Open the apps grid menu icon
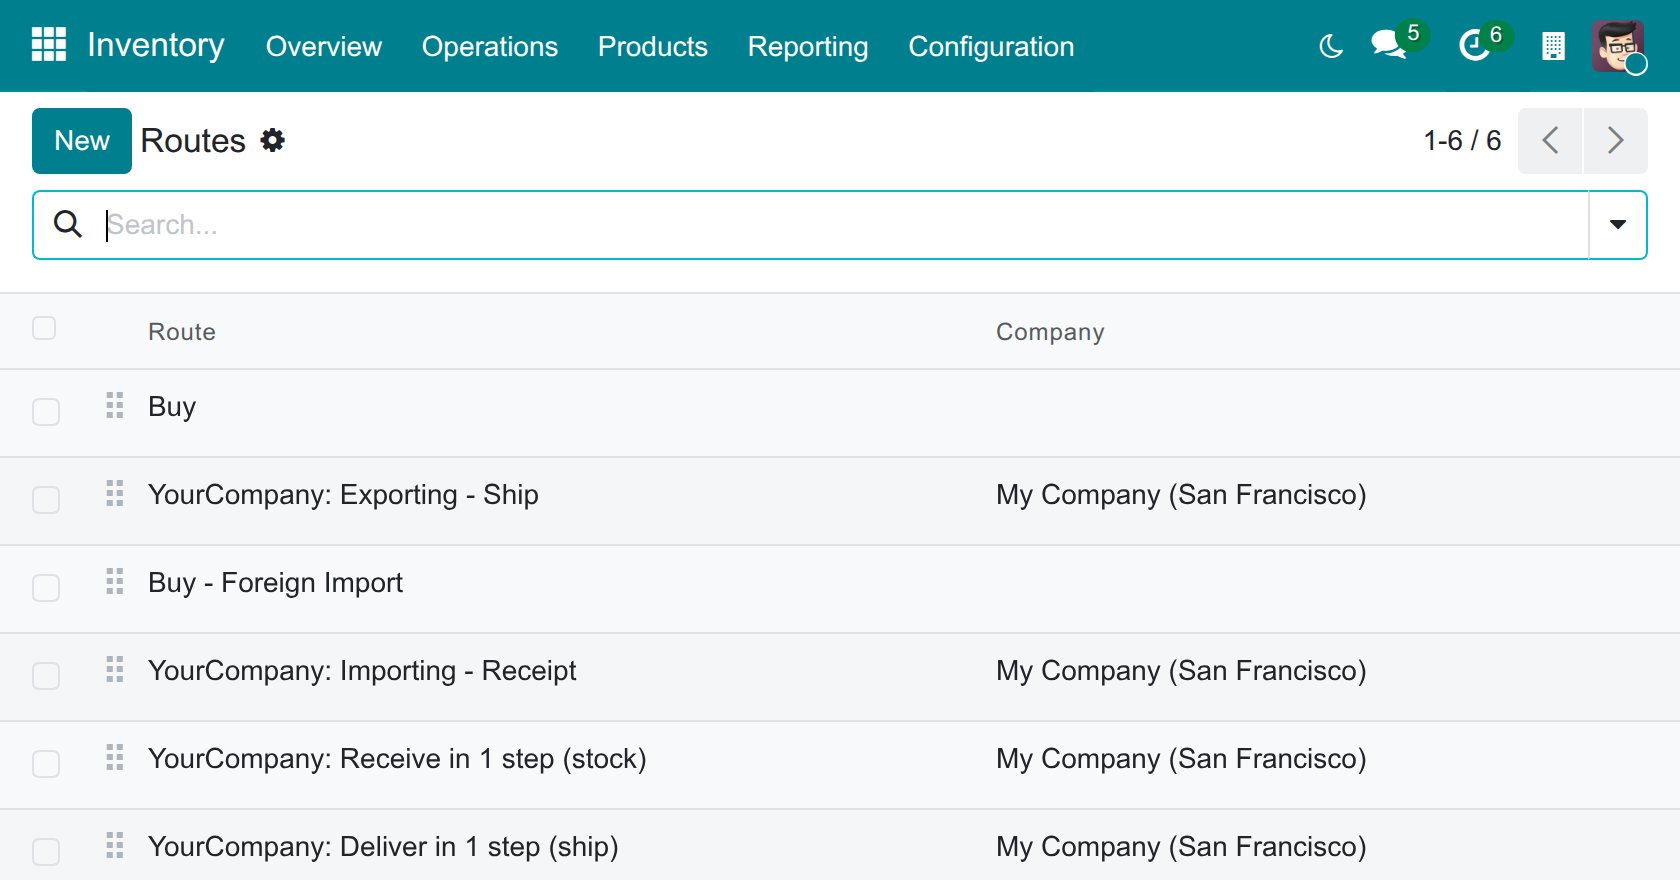The image size is (1680, 880). [49, 45]
